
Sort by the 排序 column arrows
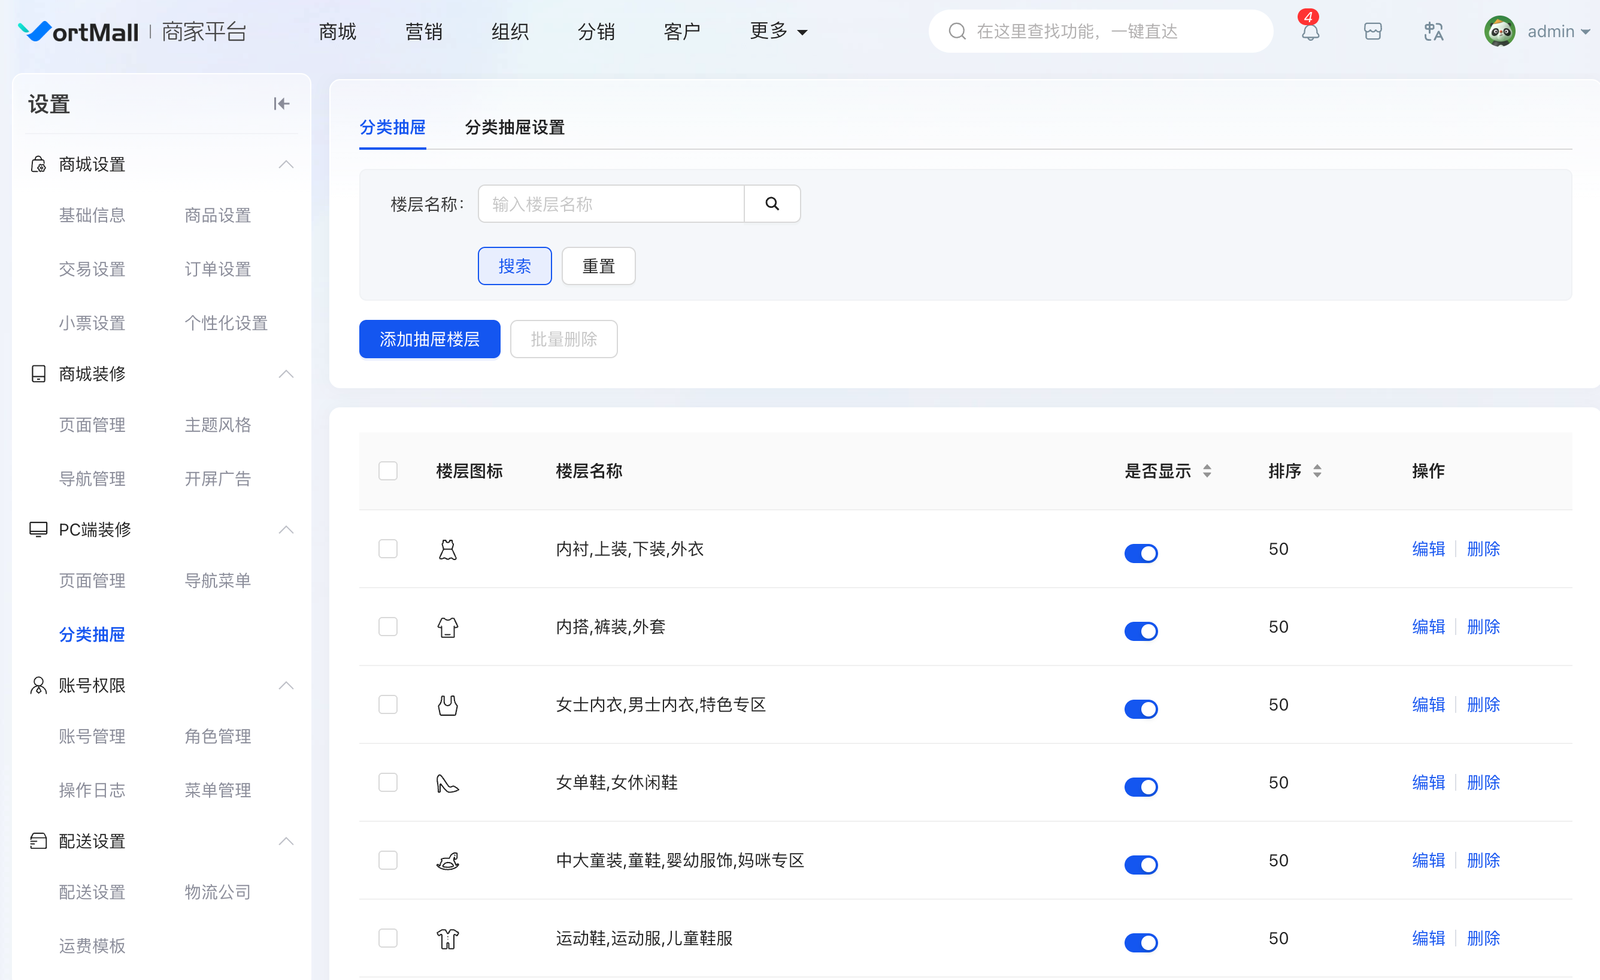click(x=1317, y=471)
